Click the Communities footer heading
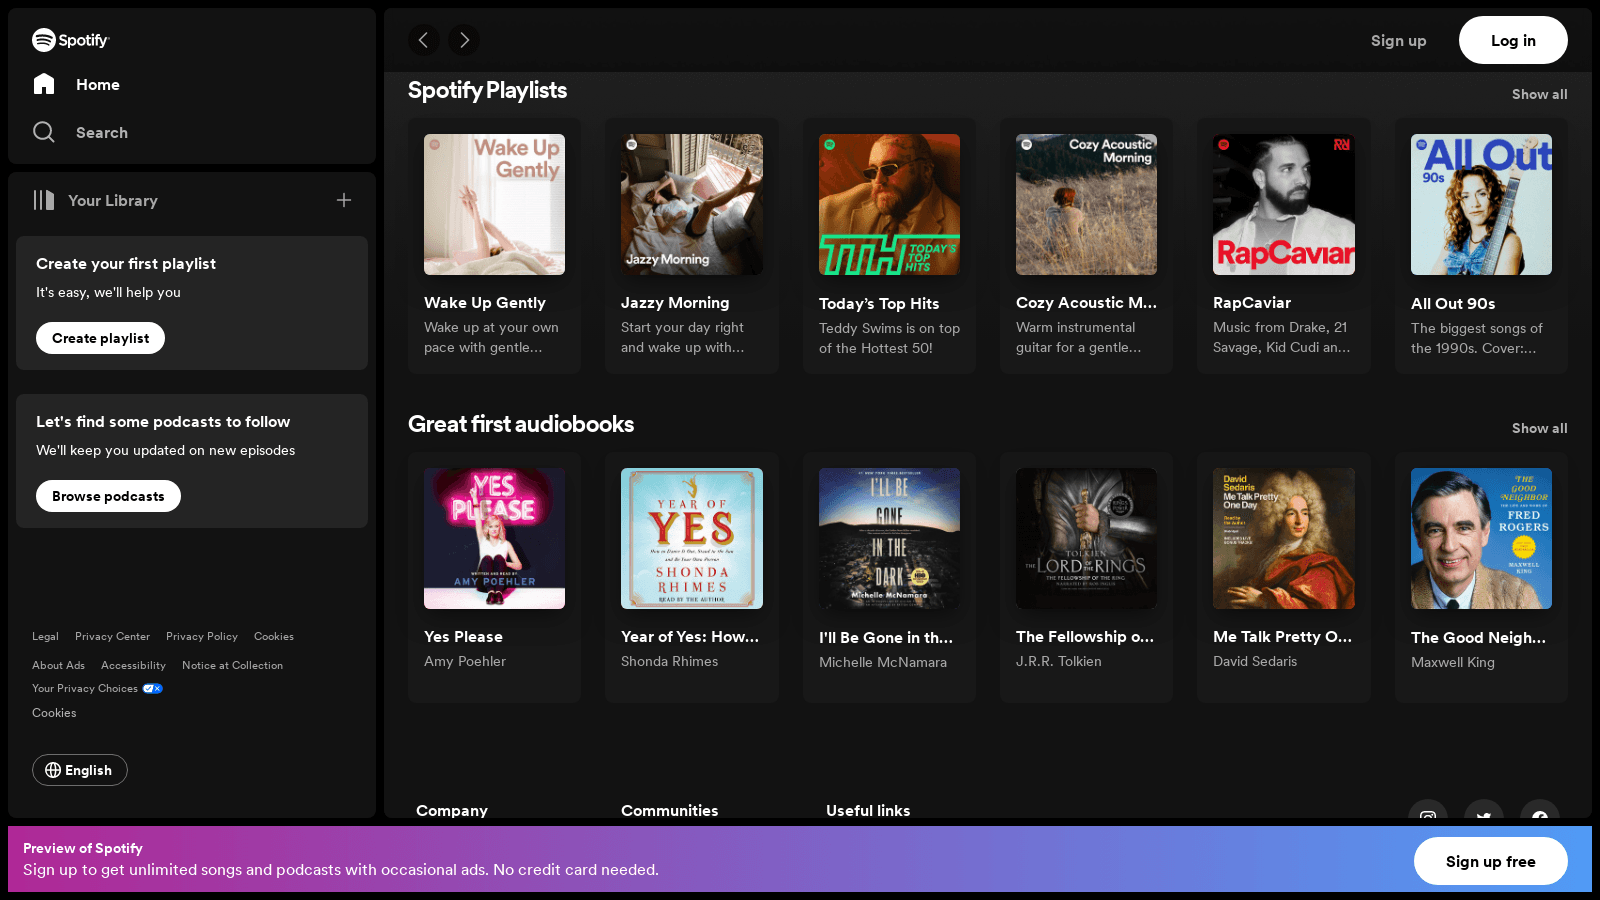The image size is (1600, 900). click(669, 810)
